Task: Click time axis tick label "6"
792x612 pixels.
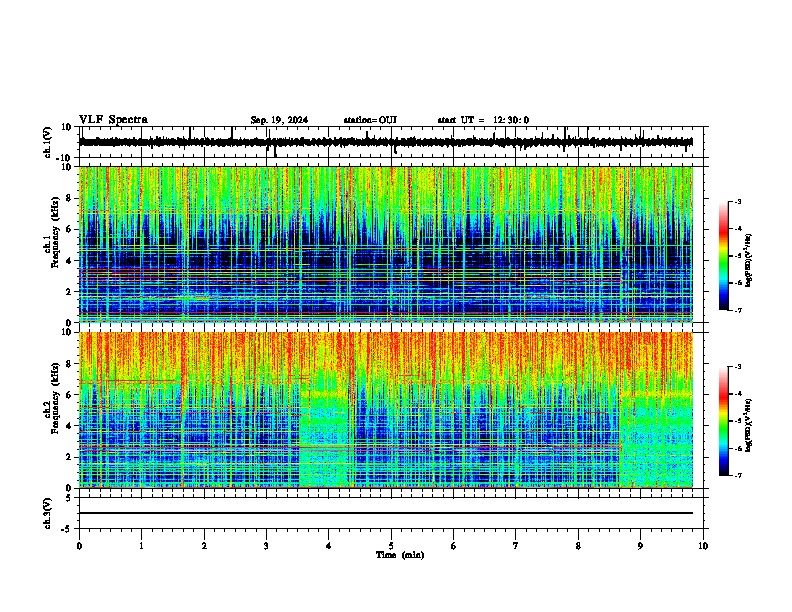Action: pos(454,545)
